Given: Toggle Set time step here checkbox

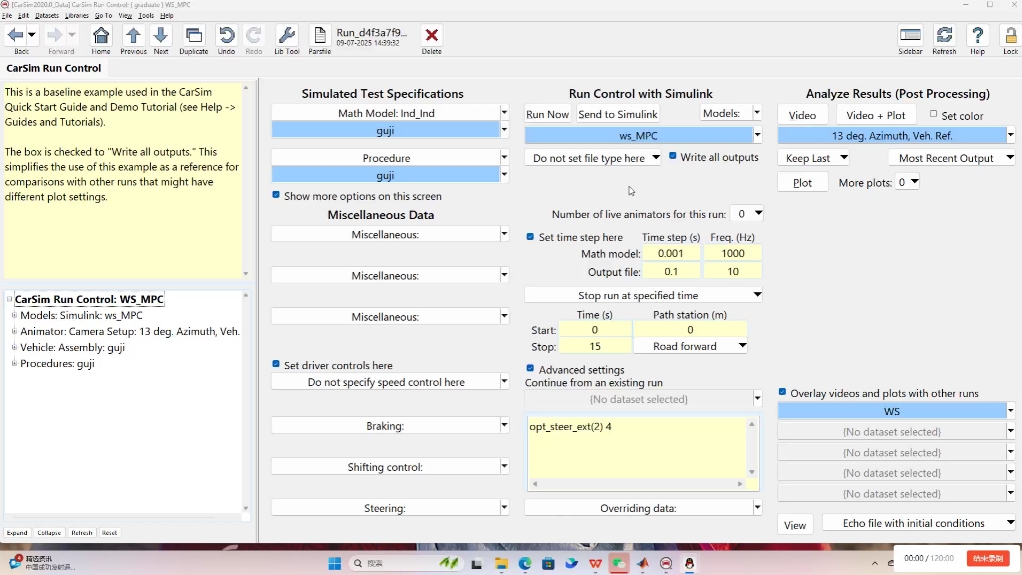Looking at the screenshot, I should (530, 237).
